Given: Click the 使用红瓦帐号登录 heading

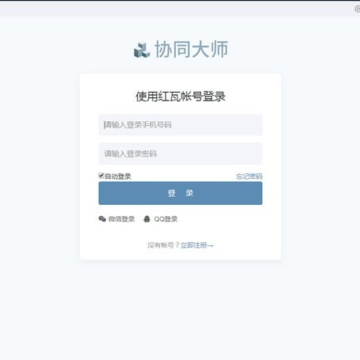Looking at the screenshot, I should 180,97.
